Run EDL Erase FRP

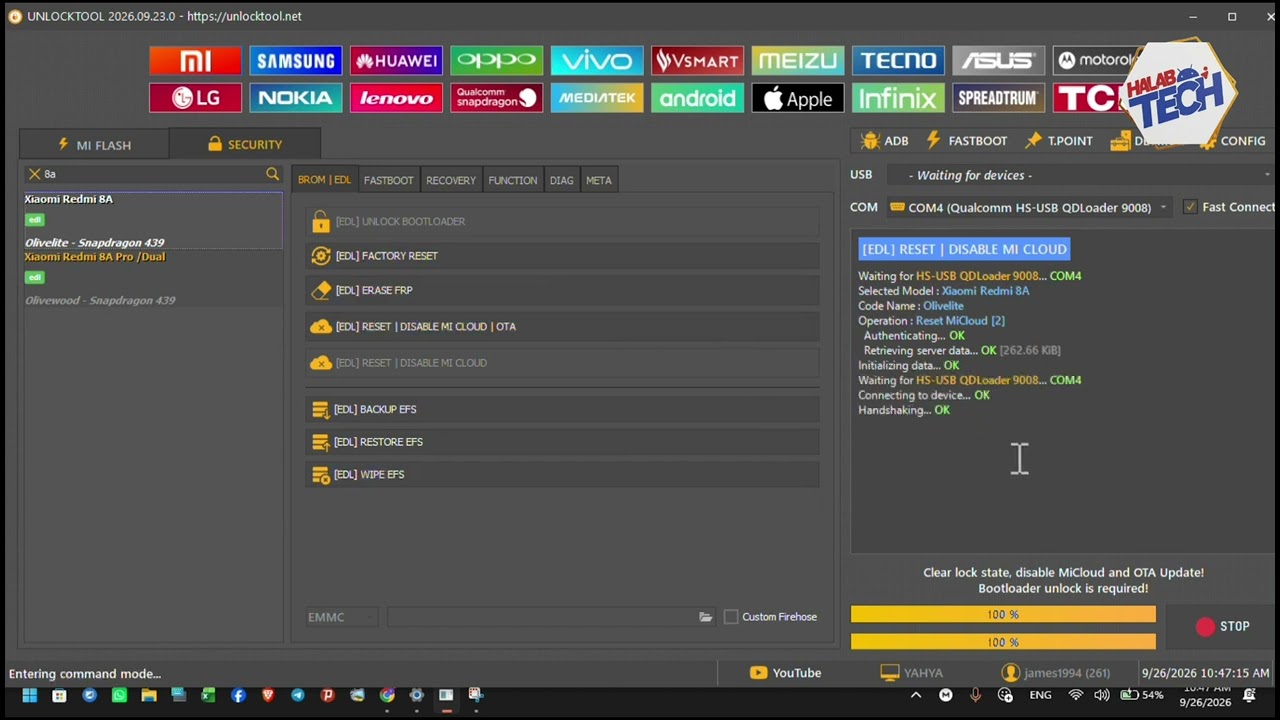pyautogui.click(x=562, y=290)
